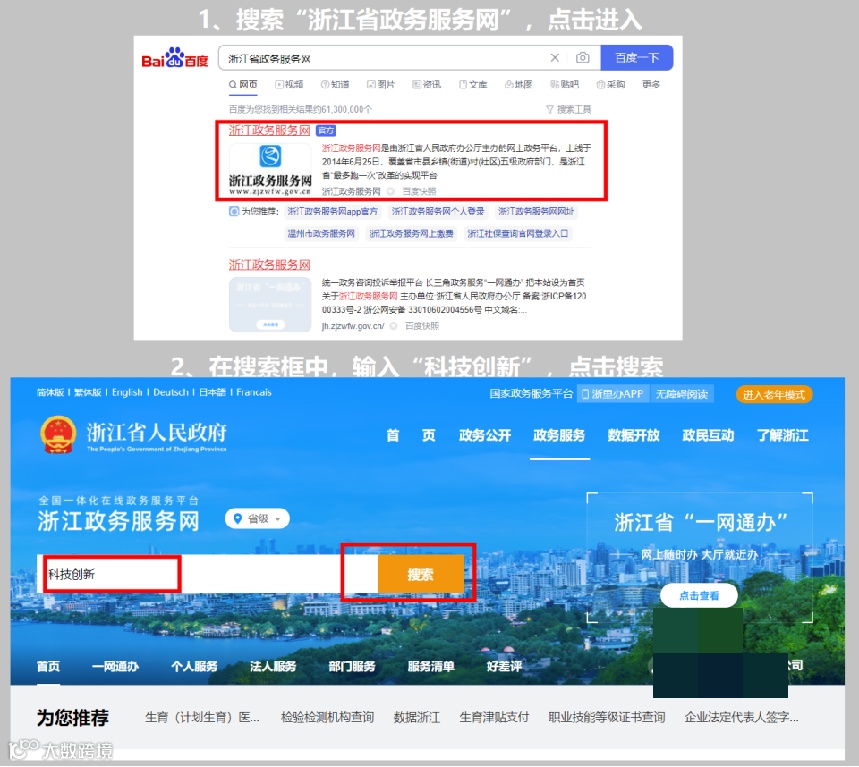Open Baidu camera image search
Image resolution: width=859 pixels, height=767 pixels.
[x=582, y=58]
